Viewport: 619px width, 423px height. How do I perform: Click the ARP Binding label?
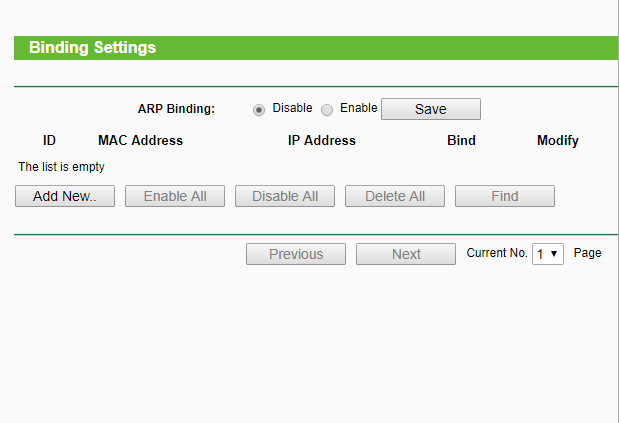[176, 109]
